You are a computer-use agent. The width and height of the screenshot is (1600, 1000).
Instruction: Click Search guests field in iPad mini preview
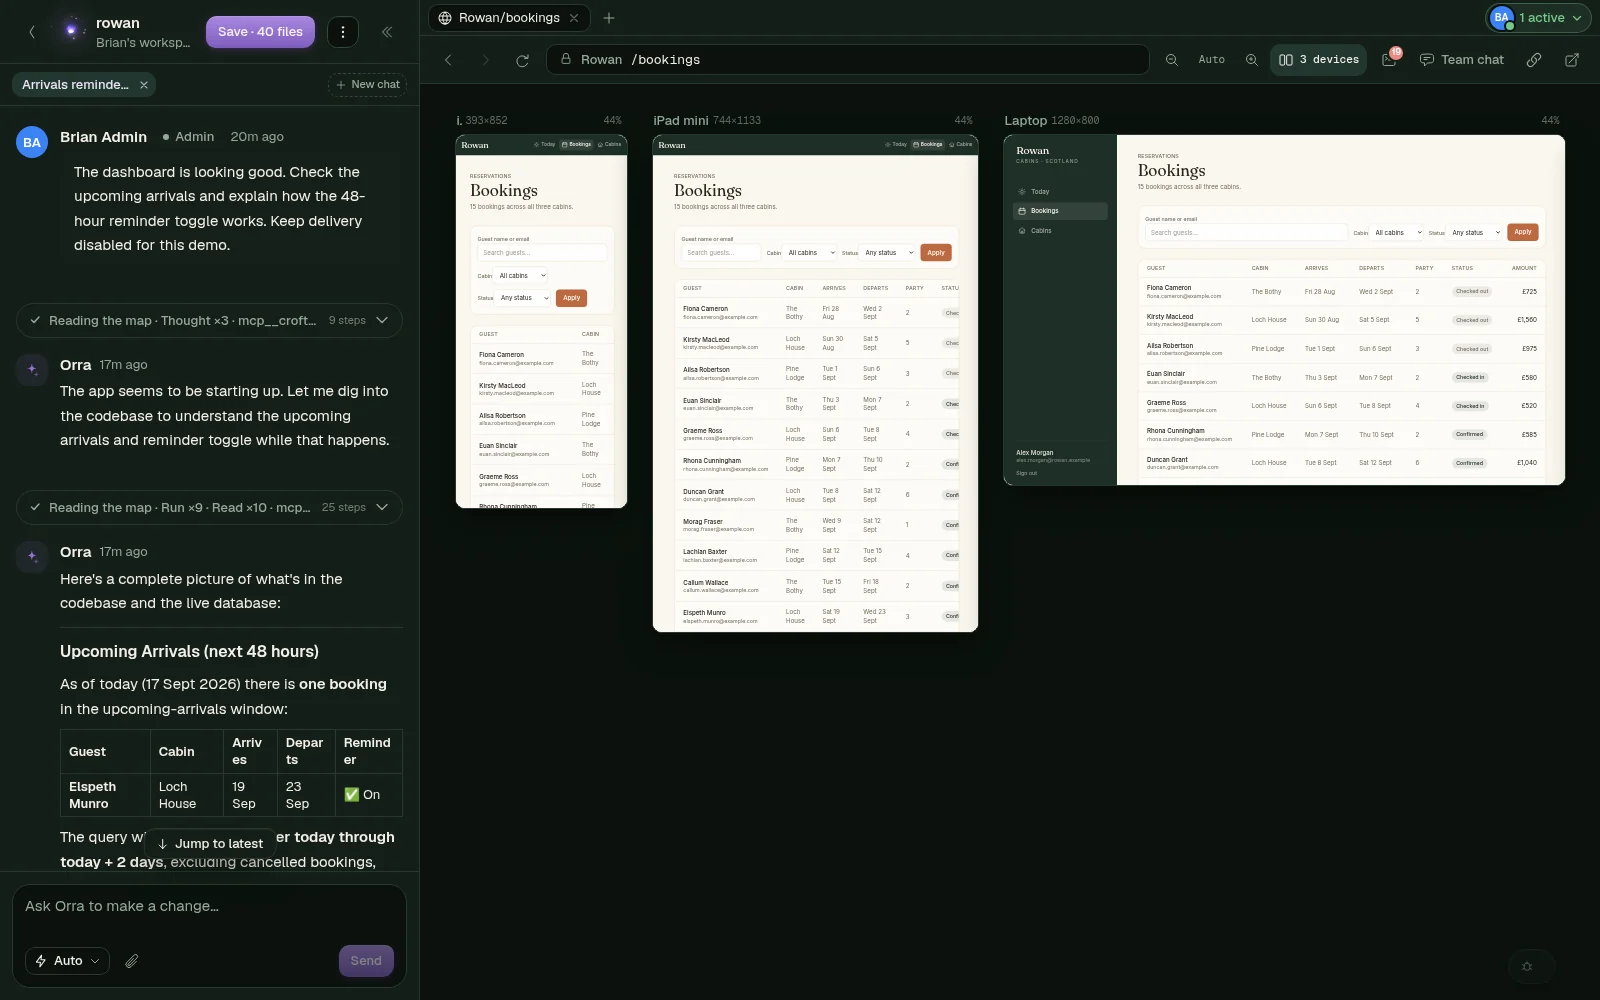pos(721,253)
